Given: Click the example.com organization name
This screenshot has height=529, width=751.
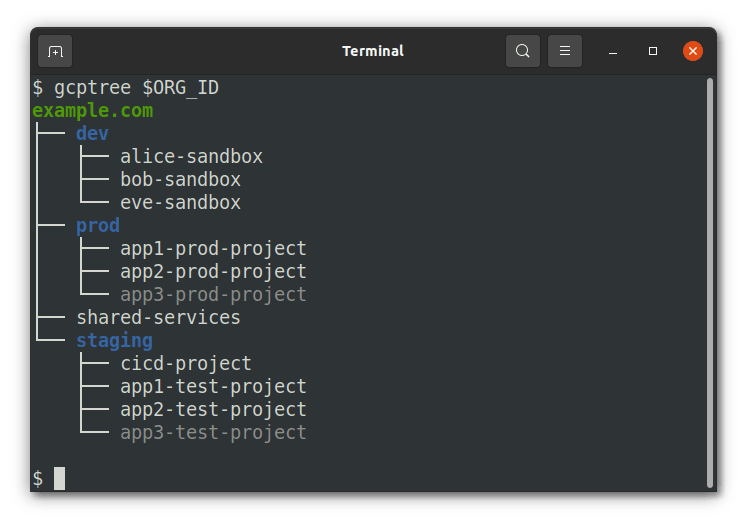Looking at the screenshot, I should point(93,111).
